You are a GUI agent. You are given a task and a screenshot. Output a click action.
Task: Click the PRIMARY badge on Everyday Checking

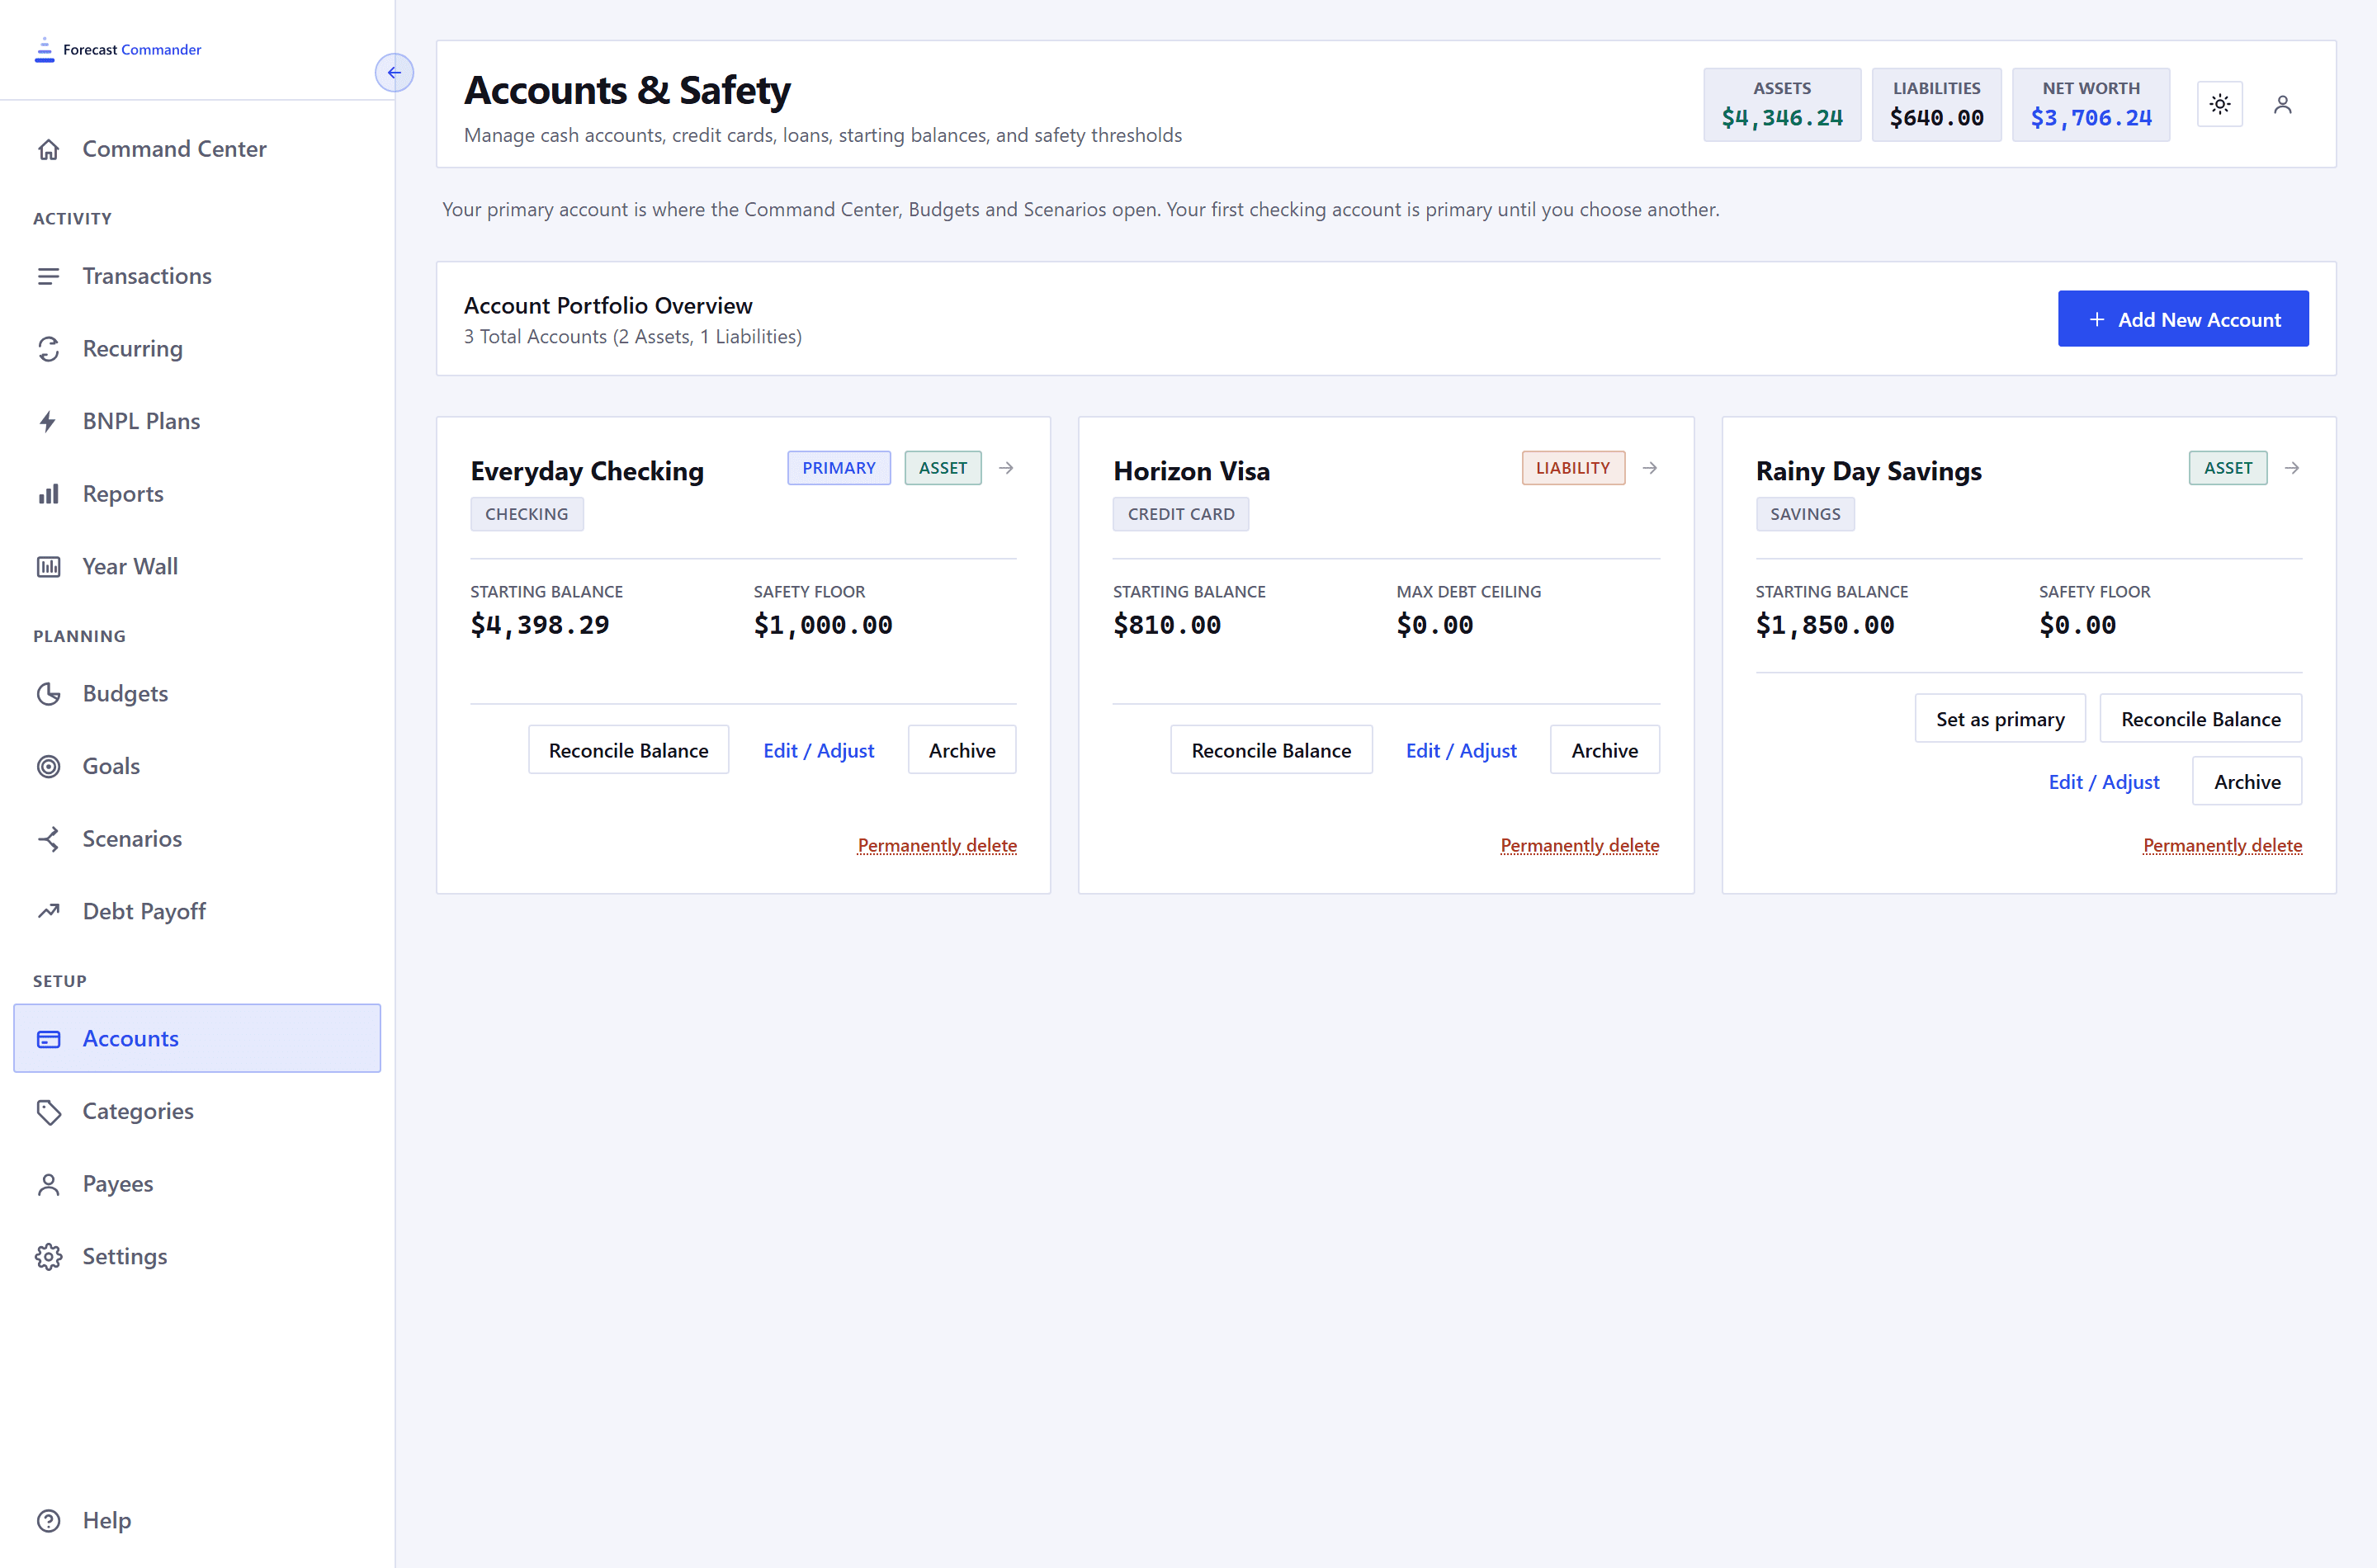pos(839,468)
